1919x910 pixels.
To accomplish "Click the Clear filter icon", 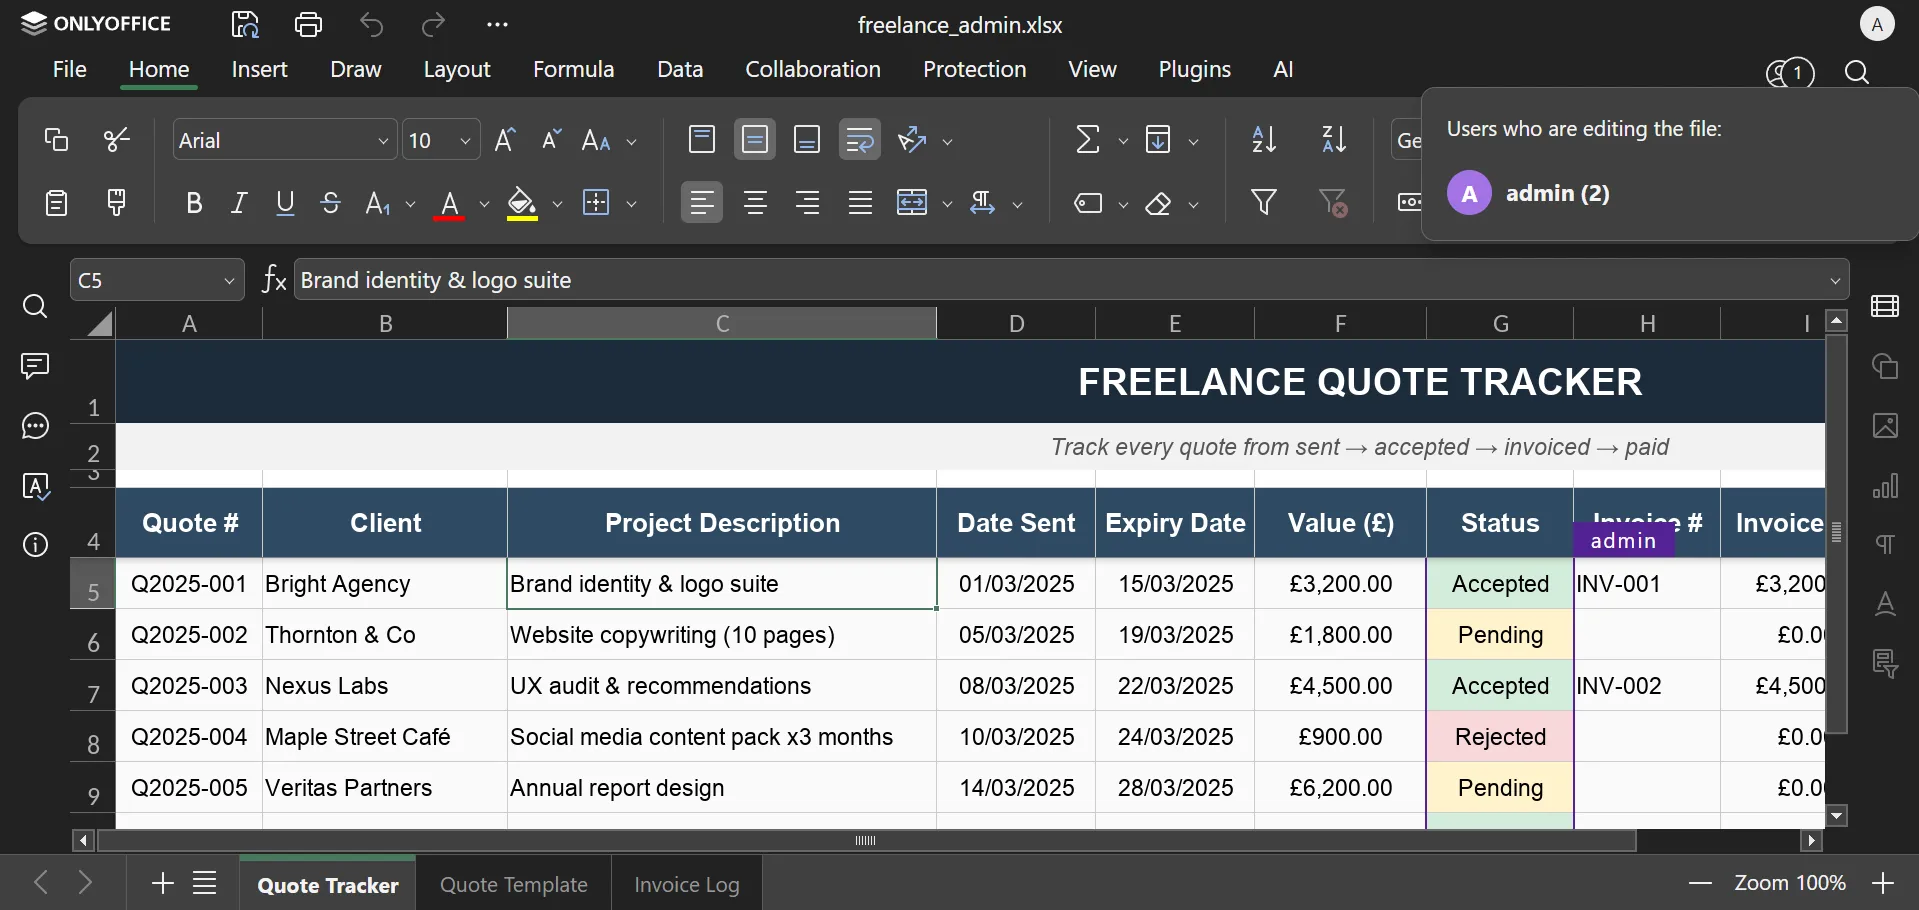I will tap(1335, 203).
